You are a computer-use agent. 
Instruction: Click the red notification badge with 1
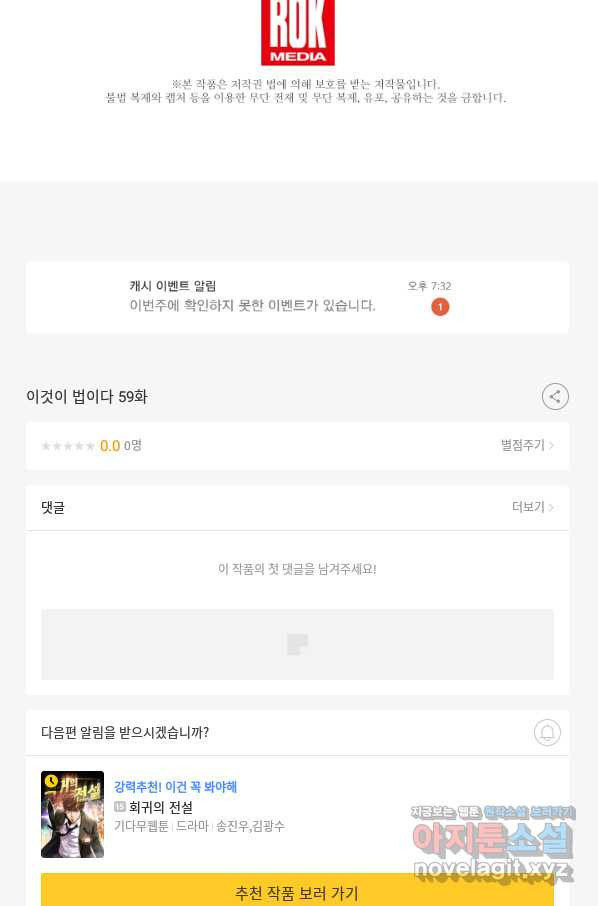(440, 307)
